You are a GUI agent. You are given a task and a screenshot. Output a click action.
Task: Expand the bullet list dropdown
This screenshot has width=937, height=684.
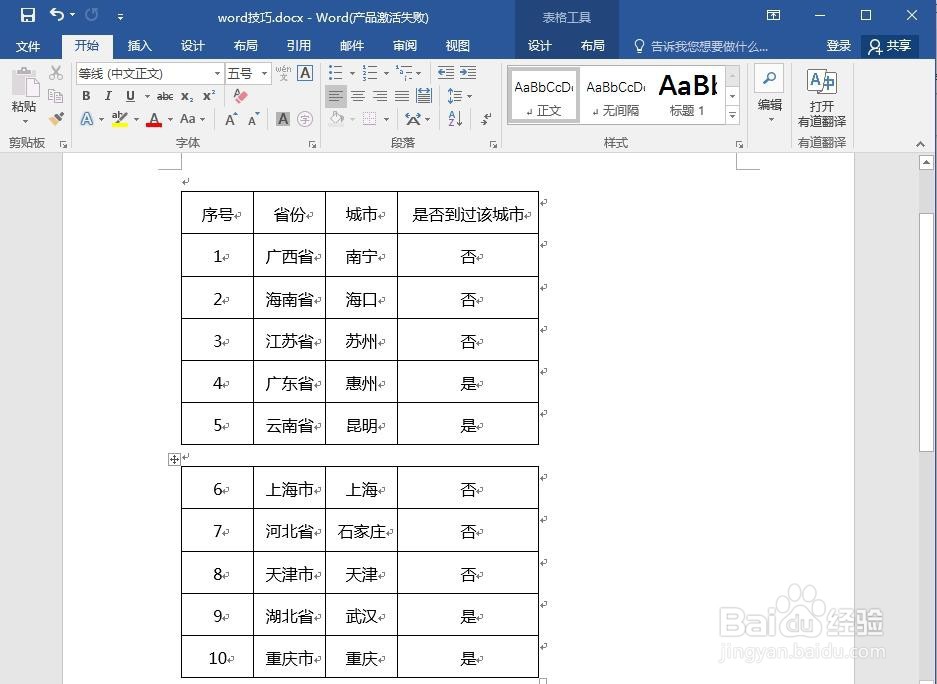pyautogui.click(x=351, y=73)
